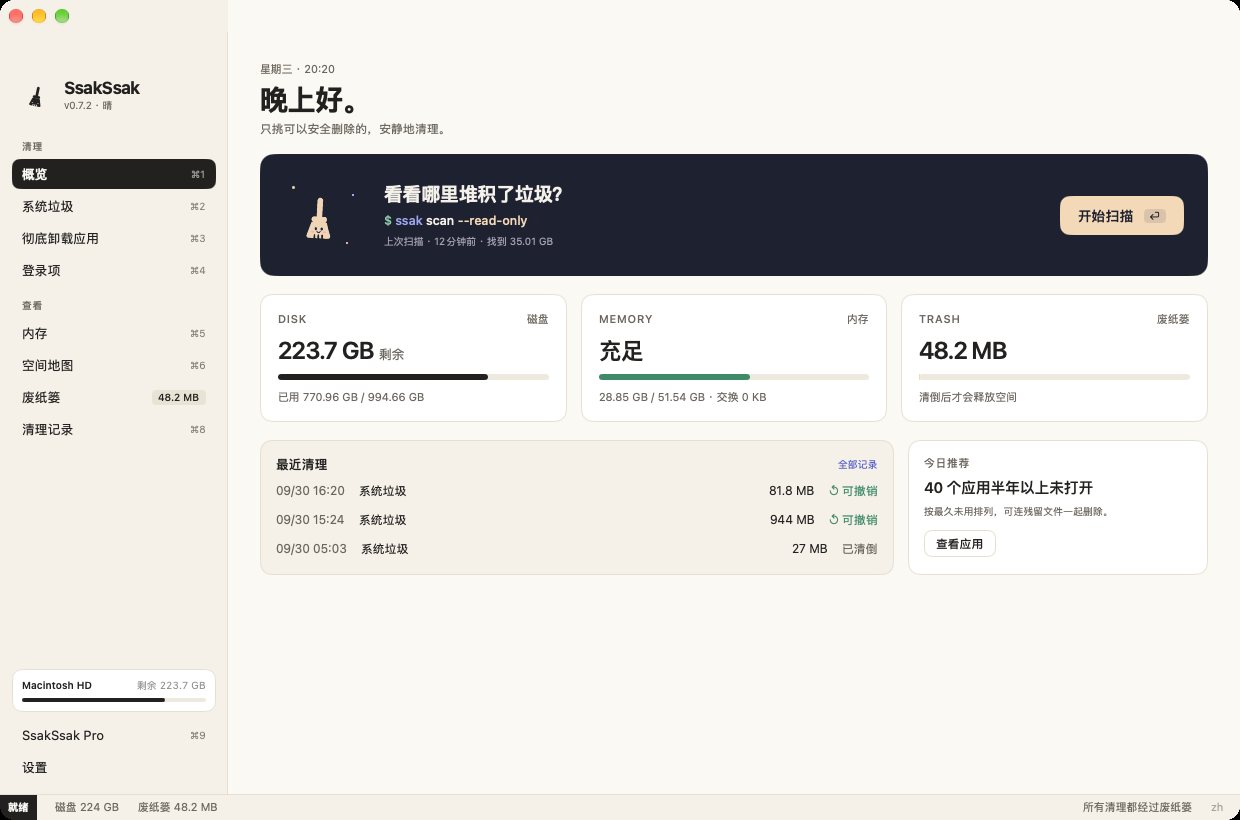Viewport: 1240px width, 820px height.
Task: Click the 09/30 15:24 cleanup row
Action: click(x=576, y=520)
